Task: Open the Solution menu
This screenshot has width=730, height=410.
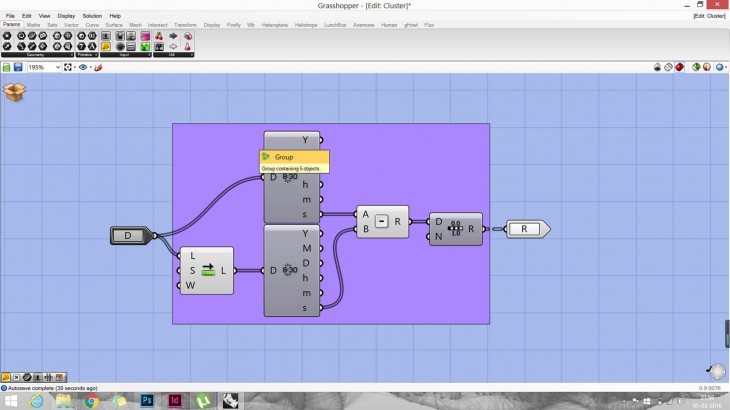Action: (92, 16)
